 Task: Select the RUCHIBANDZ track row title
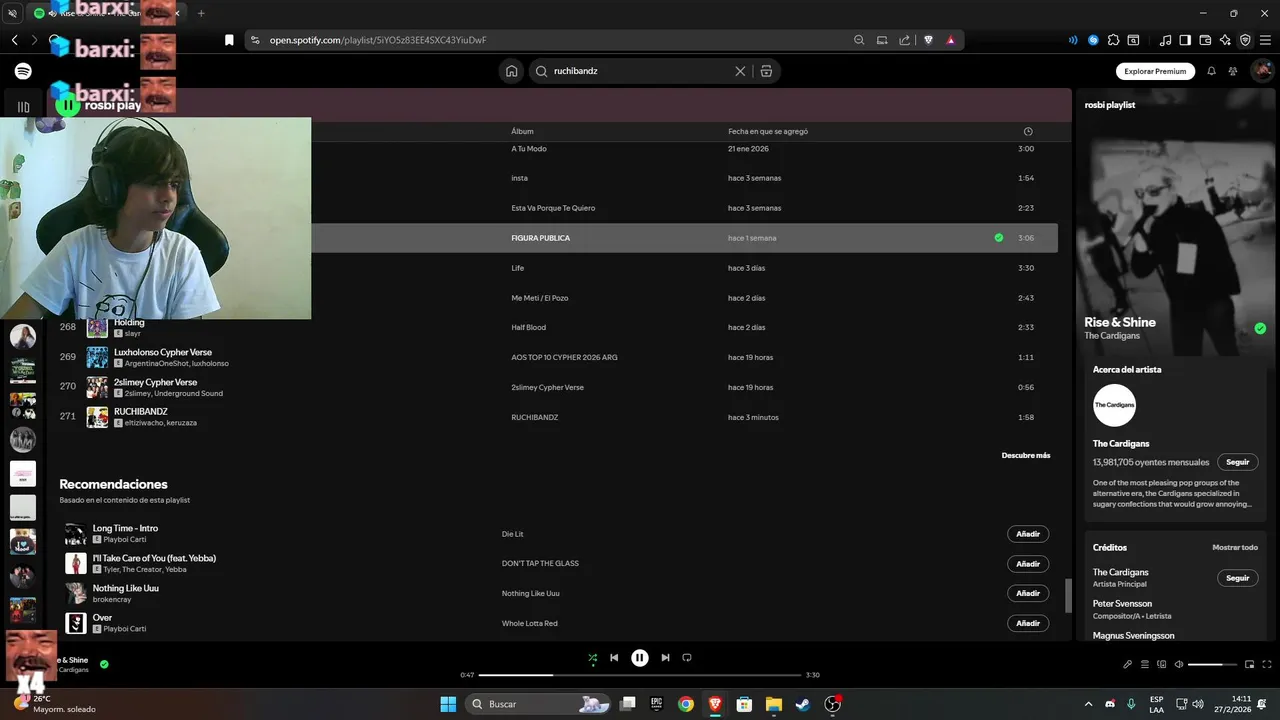pos(140,411)
